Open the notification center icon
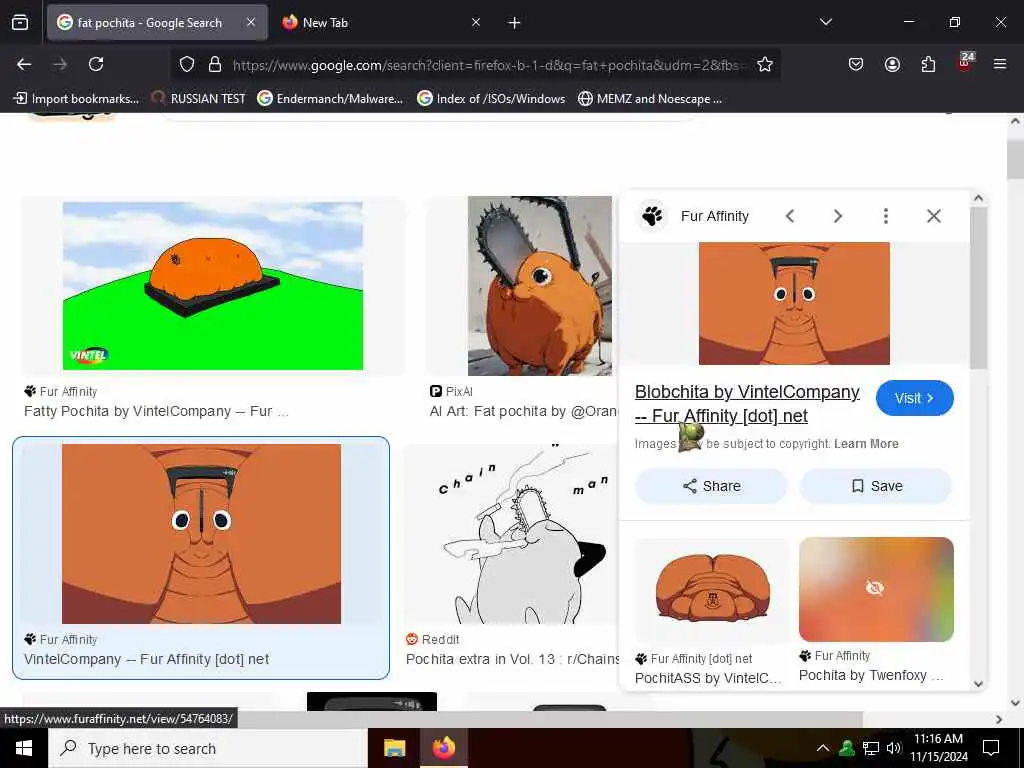The width and height of the screenshot is (1024, 768). (991, 748)
